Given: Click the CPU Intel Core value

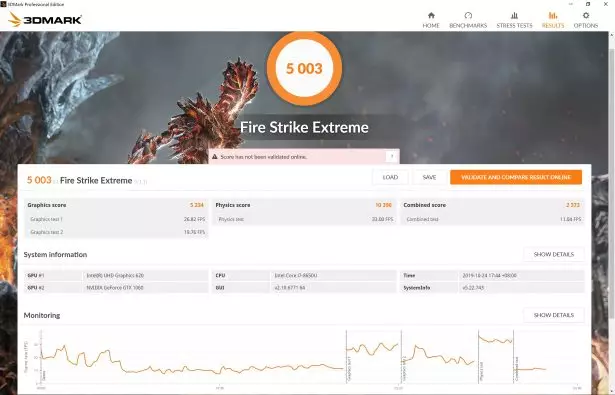Looking at the screenshot, I should tap(296, 275).
